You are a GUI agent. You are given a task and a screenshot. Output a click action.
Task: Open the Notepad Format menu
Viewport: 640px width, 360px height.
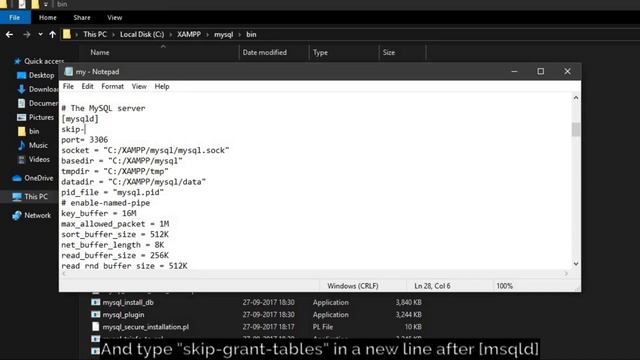pyautogui.click(x=113, y=87)
